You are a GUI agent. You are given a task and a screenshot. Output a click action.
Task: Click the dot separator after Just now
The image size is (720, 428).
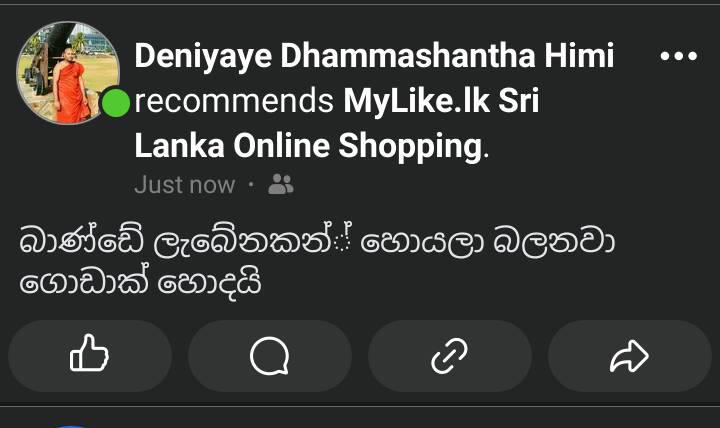click(x=251, y=185)
